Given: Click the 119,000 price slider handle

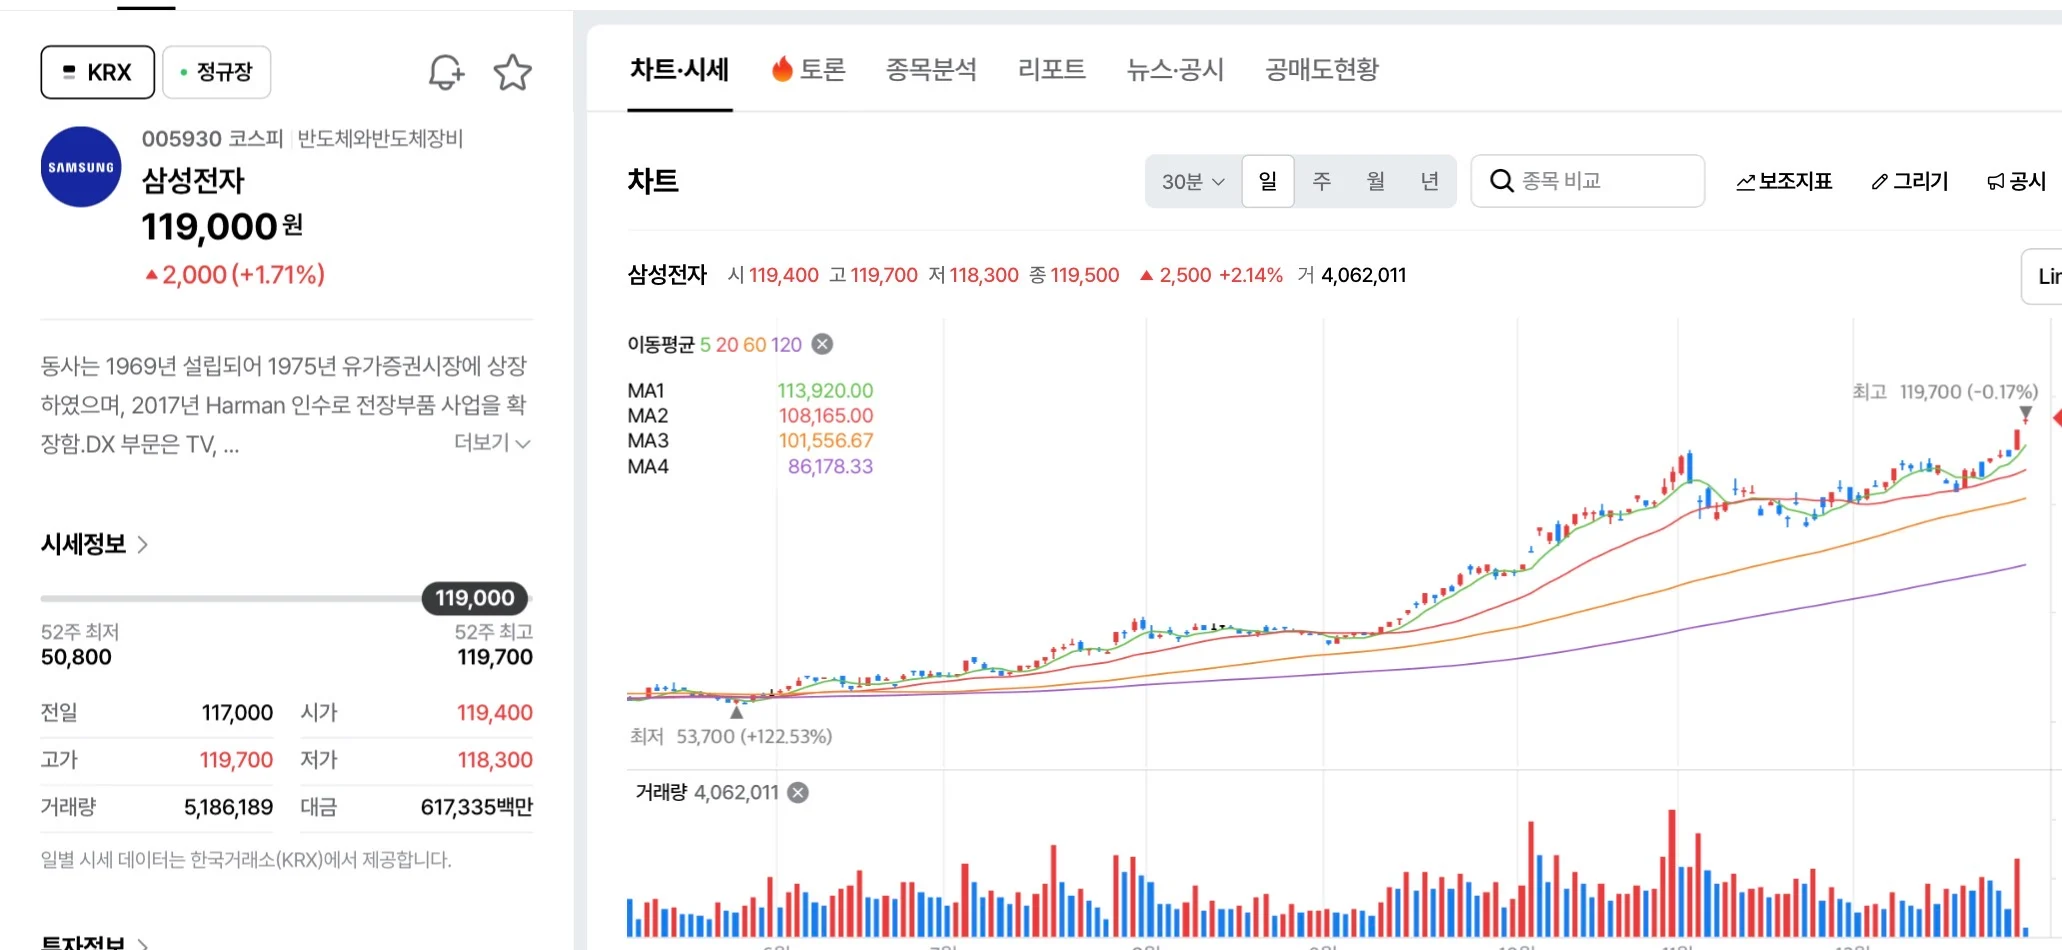Looking at the screenshot, I should (x=474, y=598).
